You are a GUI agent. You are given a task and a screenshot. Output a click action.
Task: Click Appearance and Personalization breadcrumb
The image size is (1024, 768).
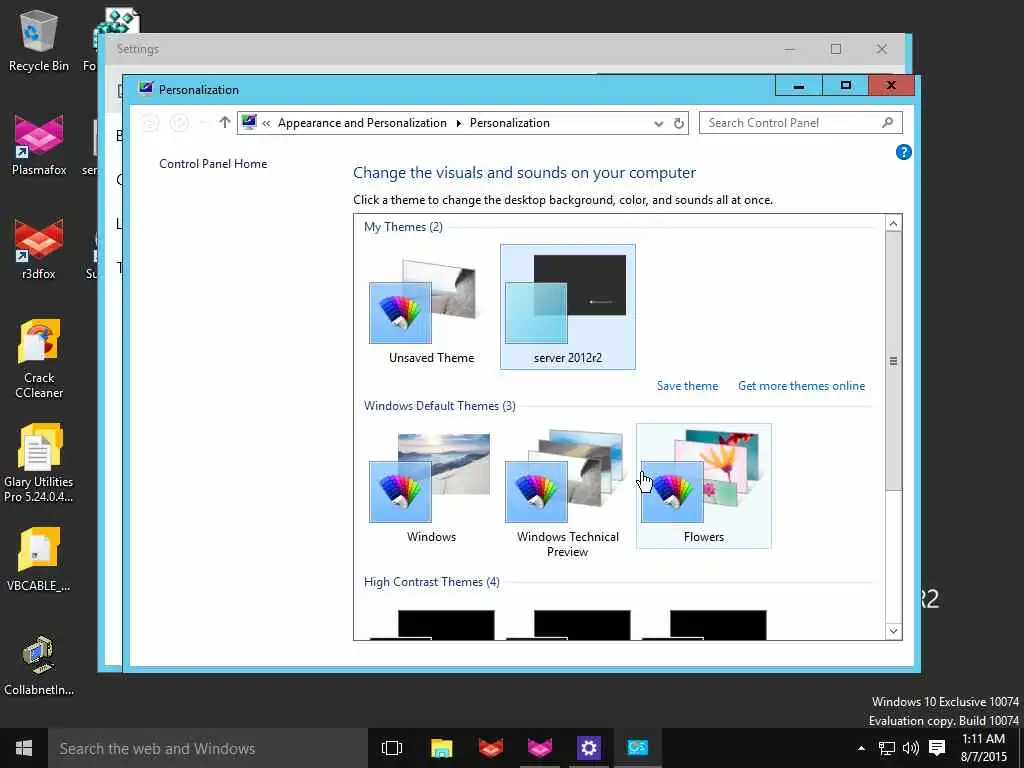click(362, 123)
